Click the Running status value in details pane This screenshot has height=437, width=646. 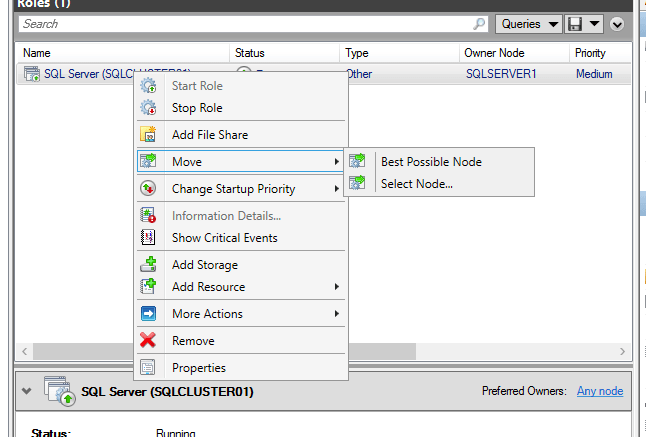pyautogui.click(x=176, y=432)
